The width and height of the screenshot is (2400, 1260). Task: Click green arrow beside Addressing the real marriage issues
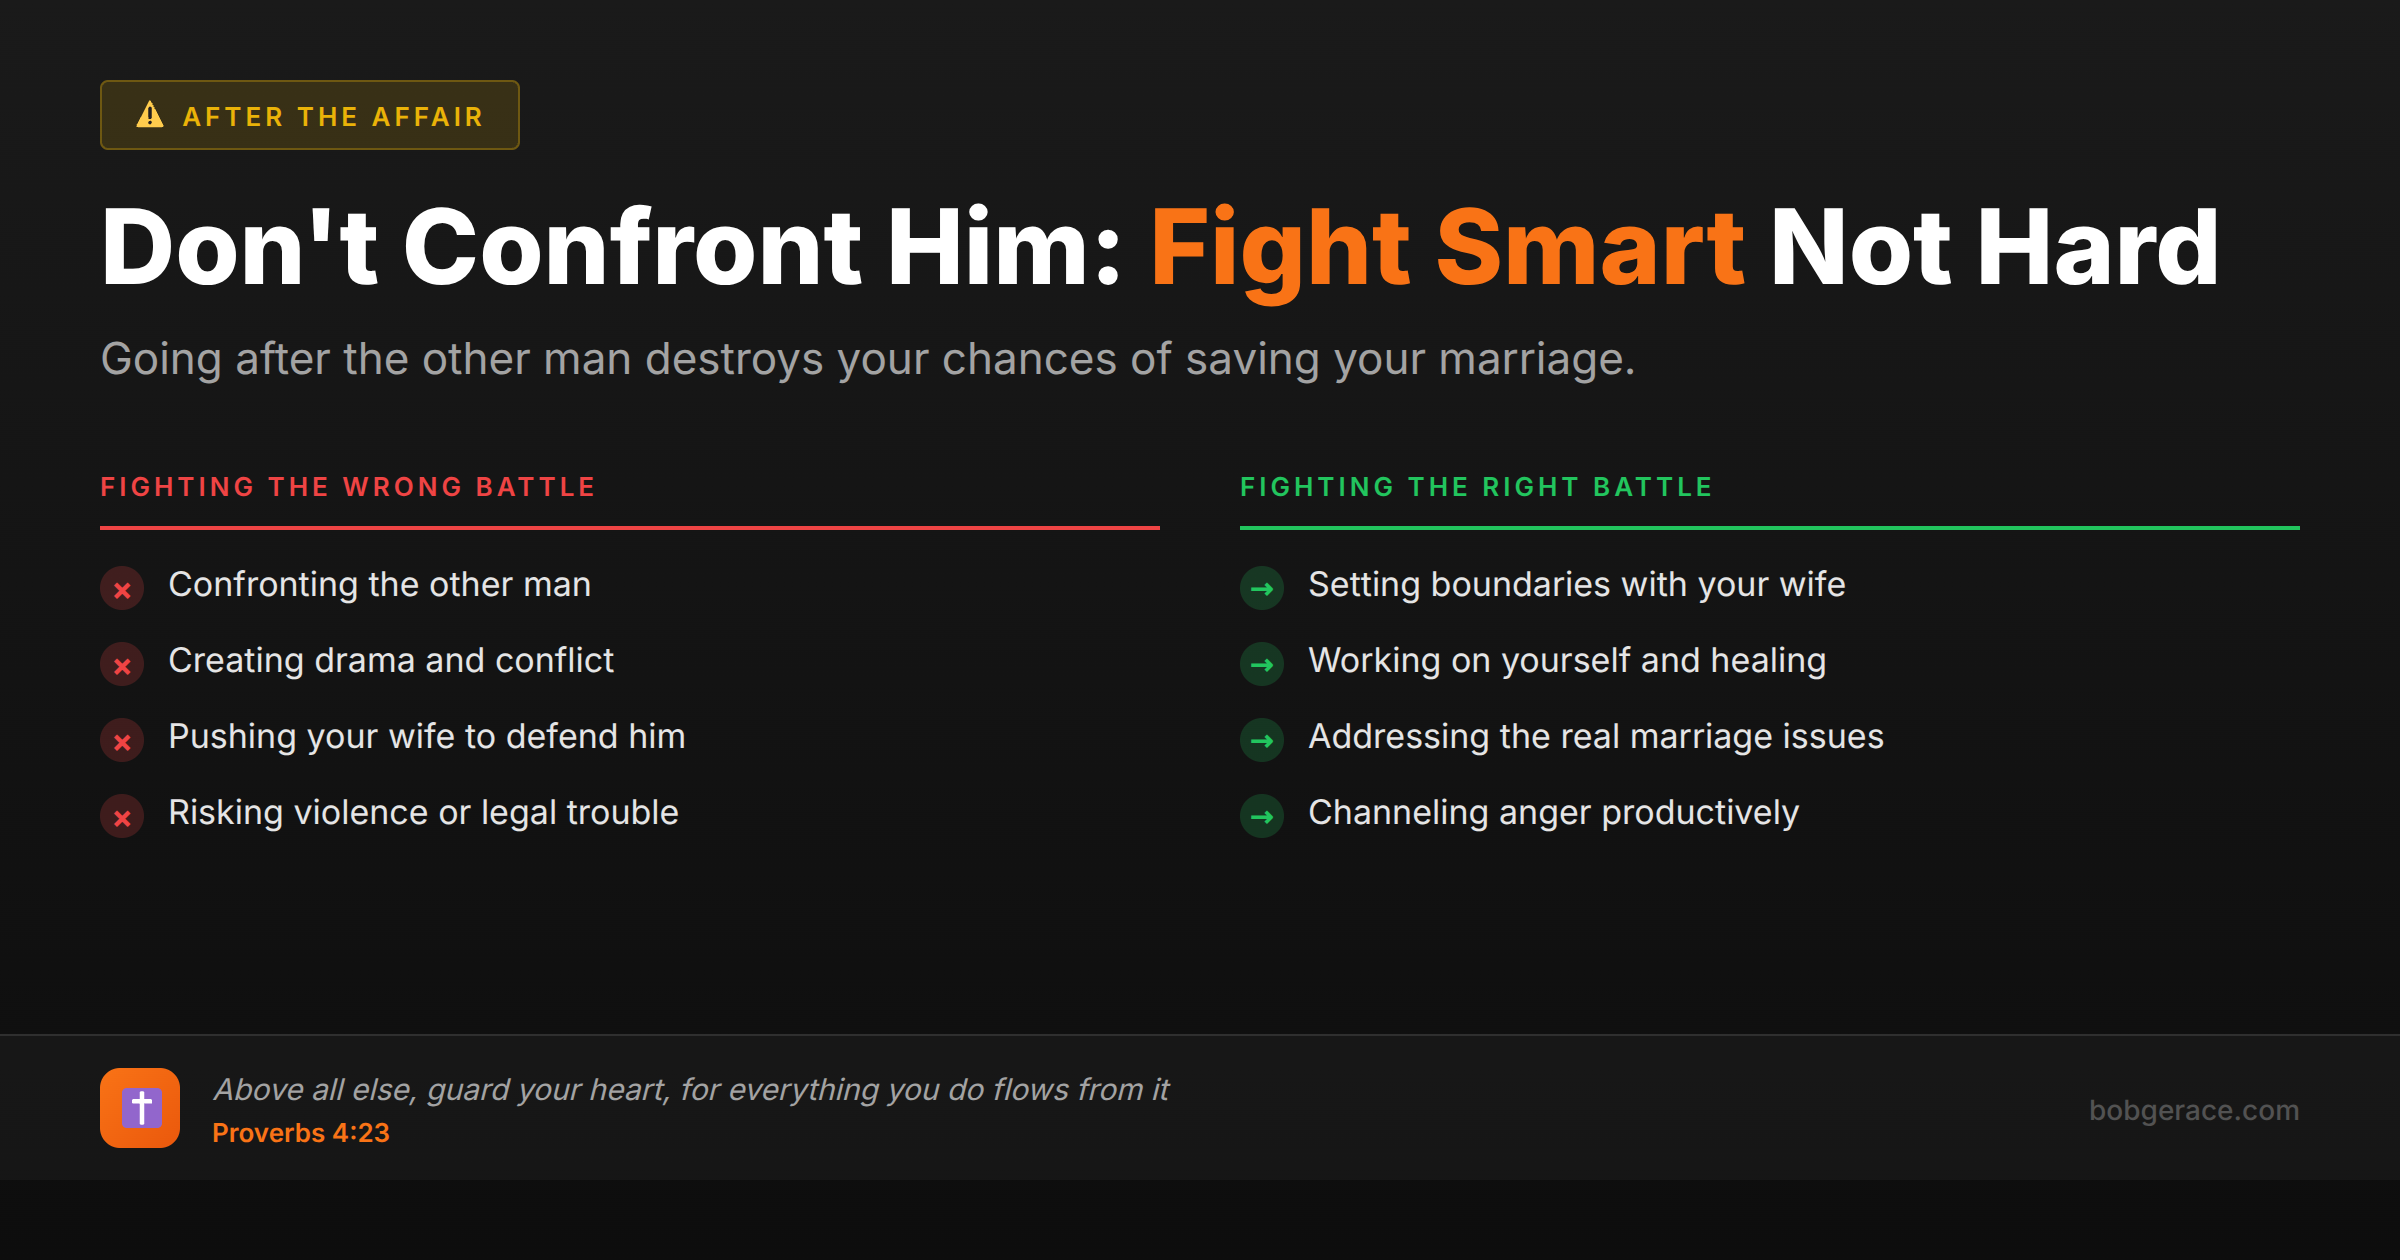pos(1262,741)
